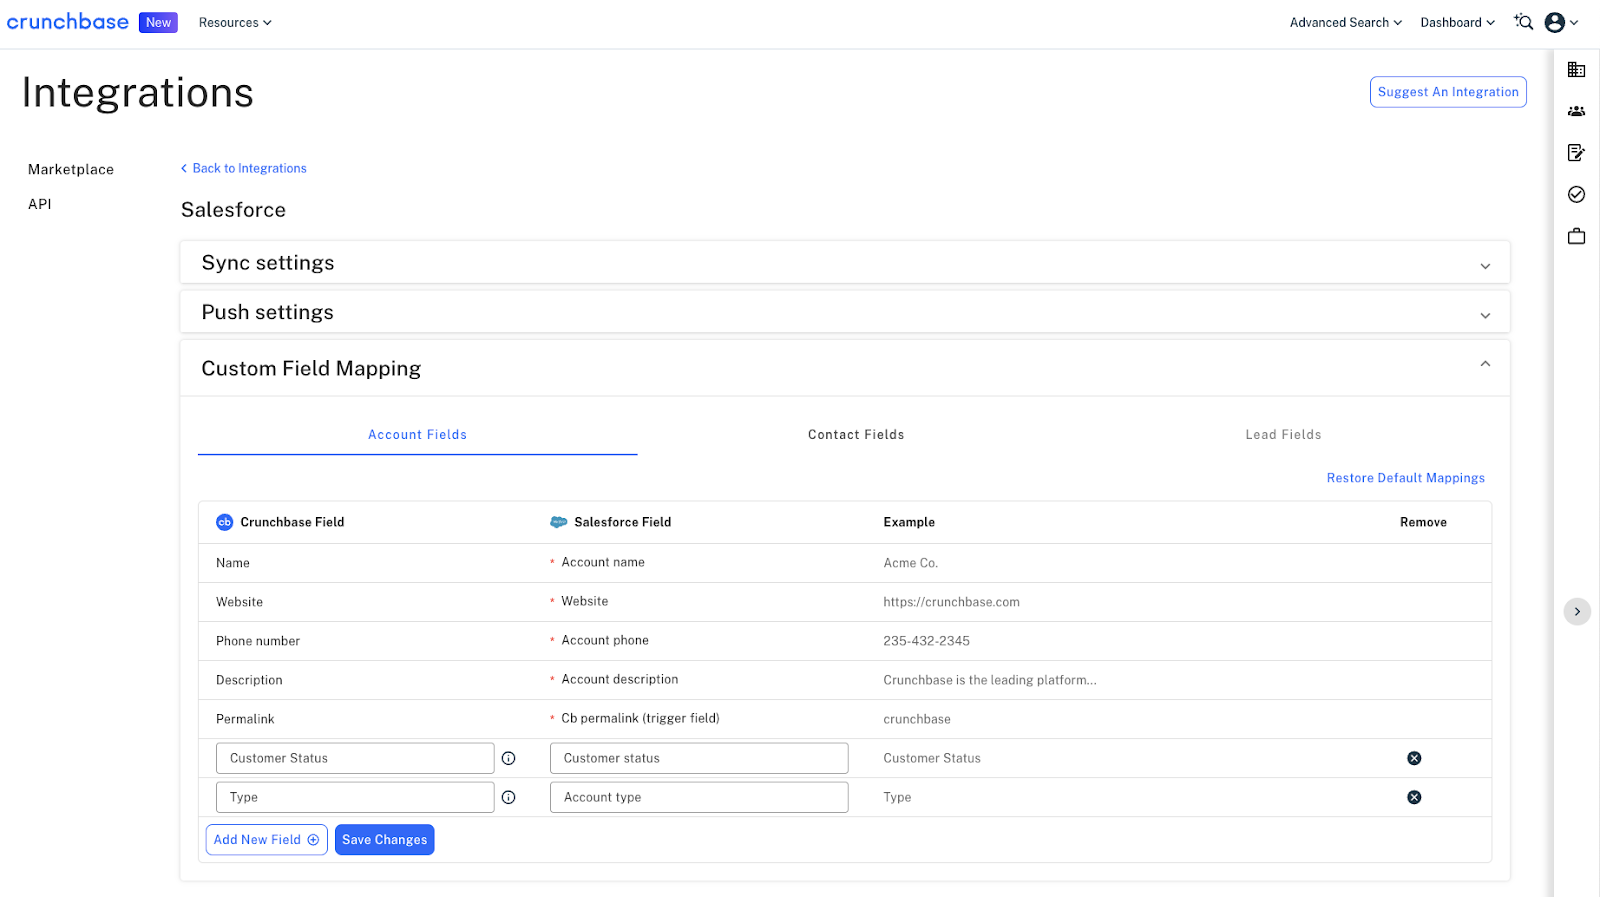Screen dimensions: 1600x897
Task: Go Back to Integrations
Action: [x=243, y=168]
